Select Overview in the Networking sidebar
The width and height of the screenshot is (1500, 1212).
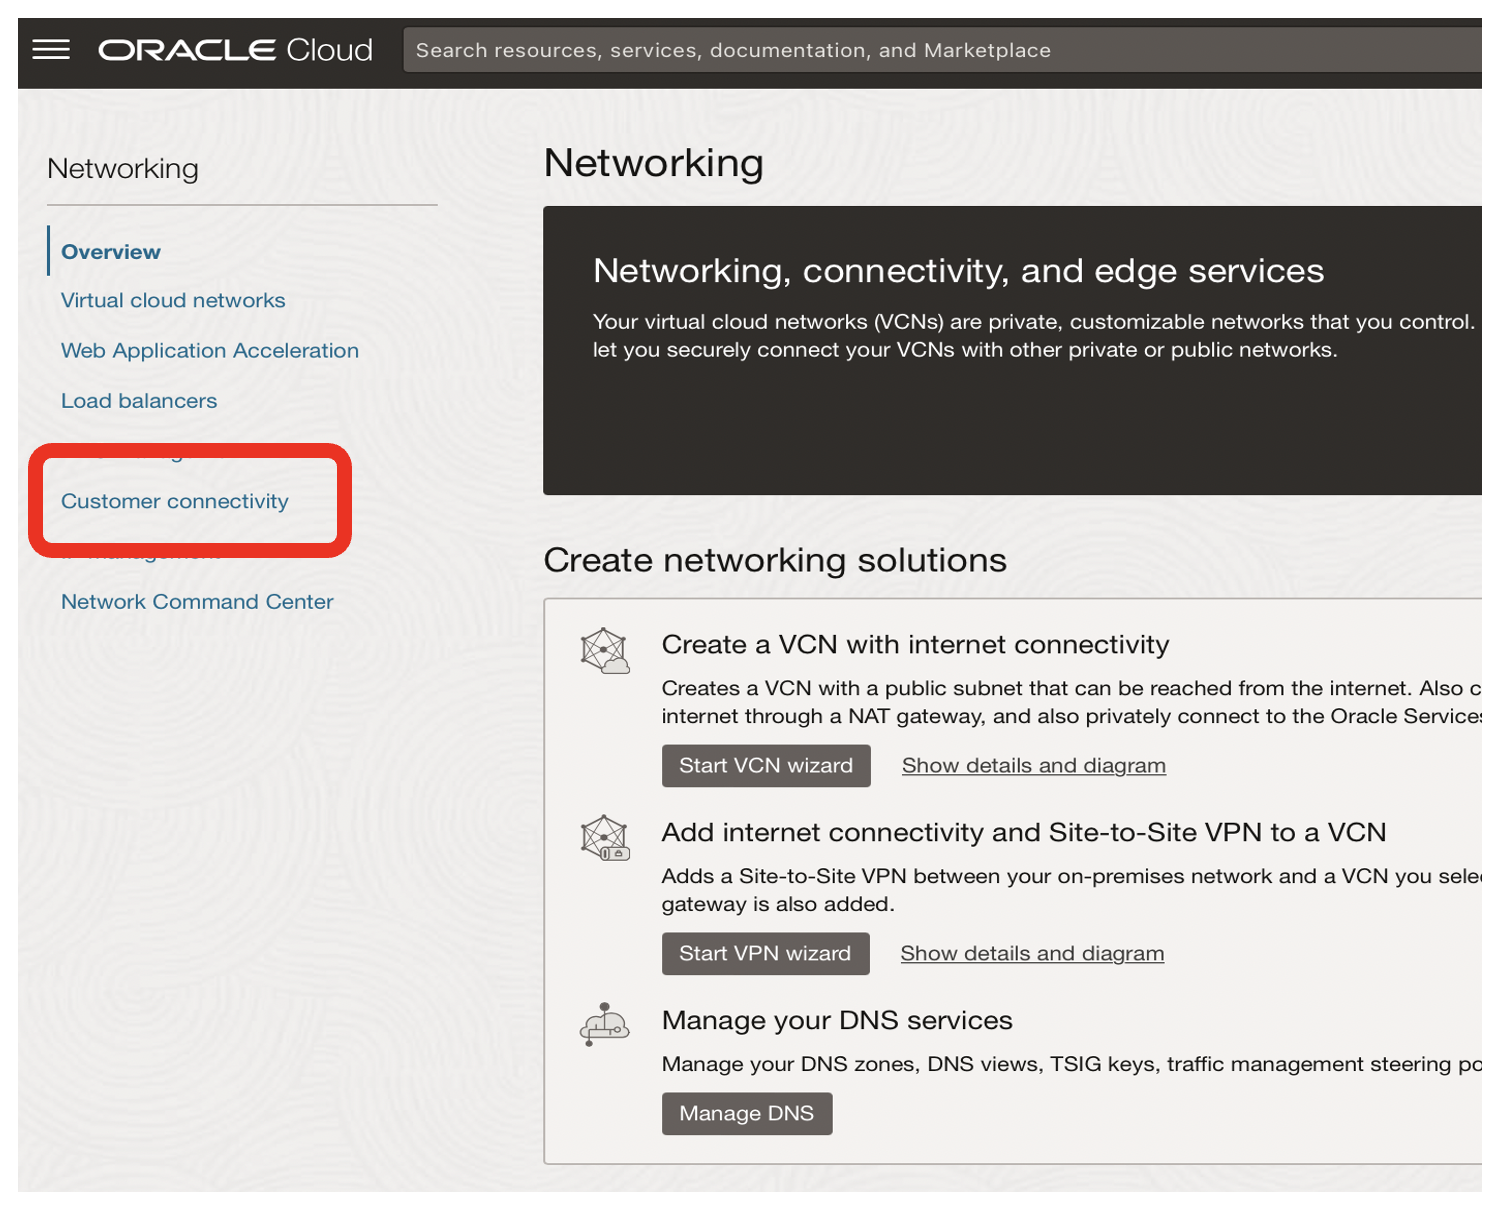click(110, 252)
